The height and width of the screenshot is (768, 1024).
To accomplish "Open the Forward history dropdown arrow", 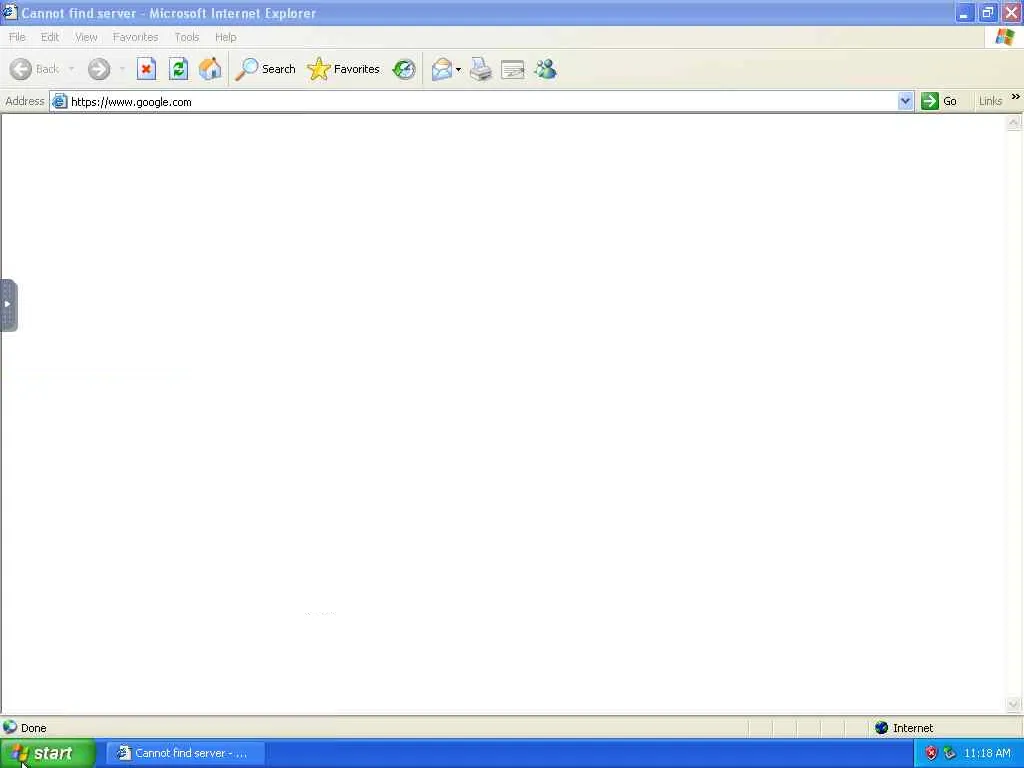I will (x=122, y=69).
